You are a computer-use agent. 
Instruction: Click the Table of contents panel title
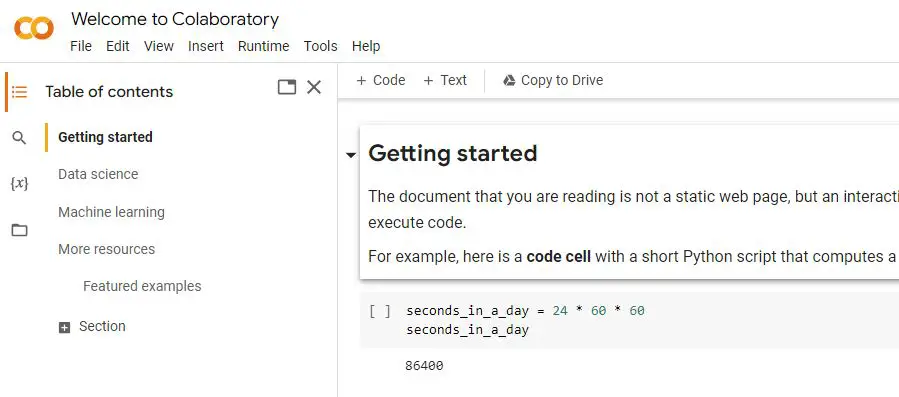[x=109, y=91]
